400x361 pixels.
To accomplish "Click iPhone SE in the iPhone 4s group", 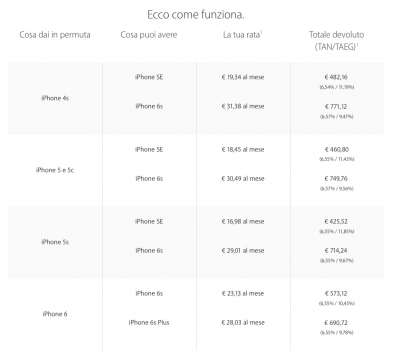I will (x=149, y=77).
